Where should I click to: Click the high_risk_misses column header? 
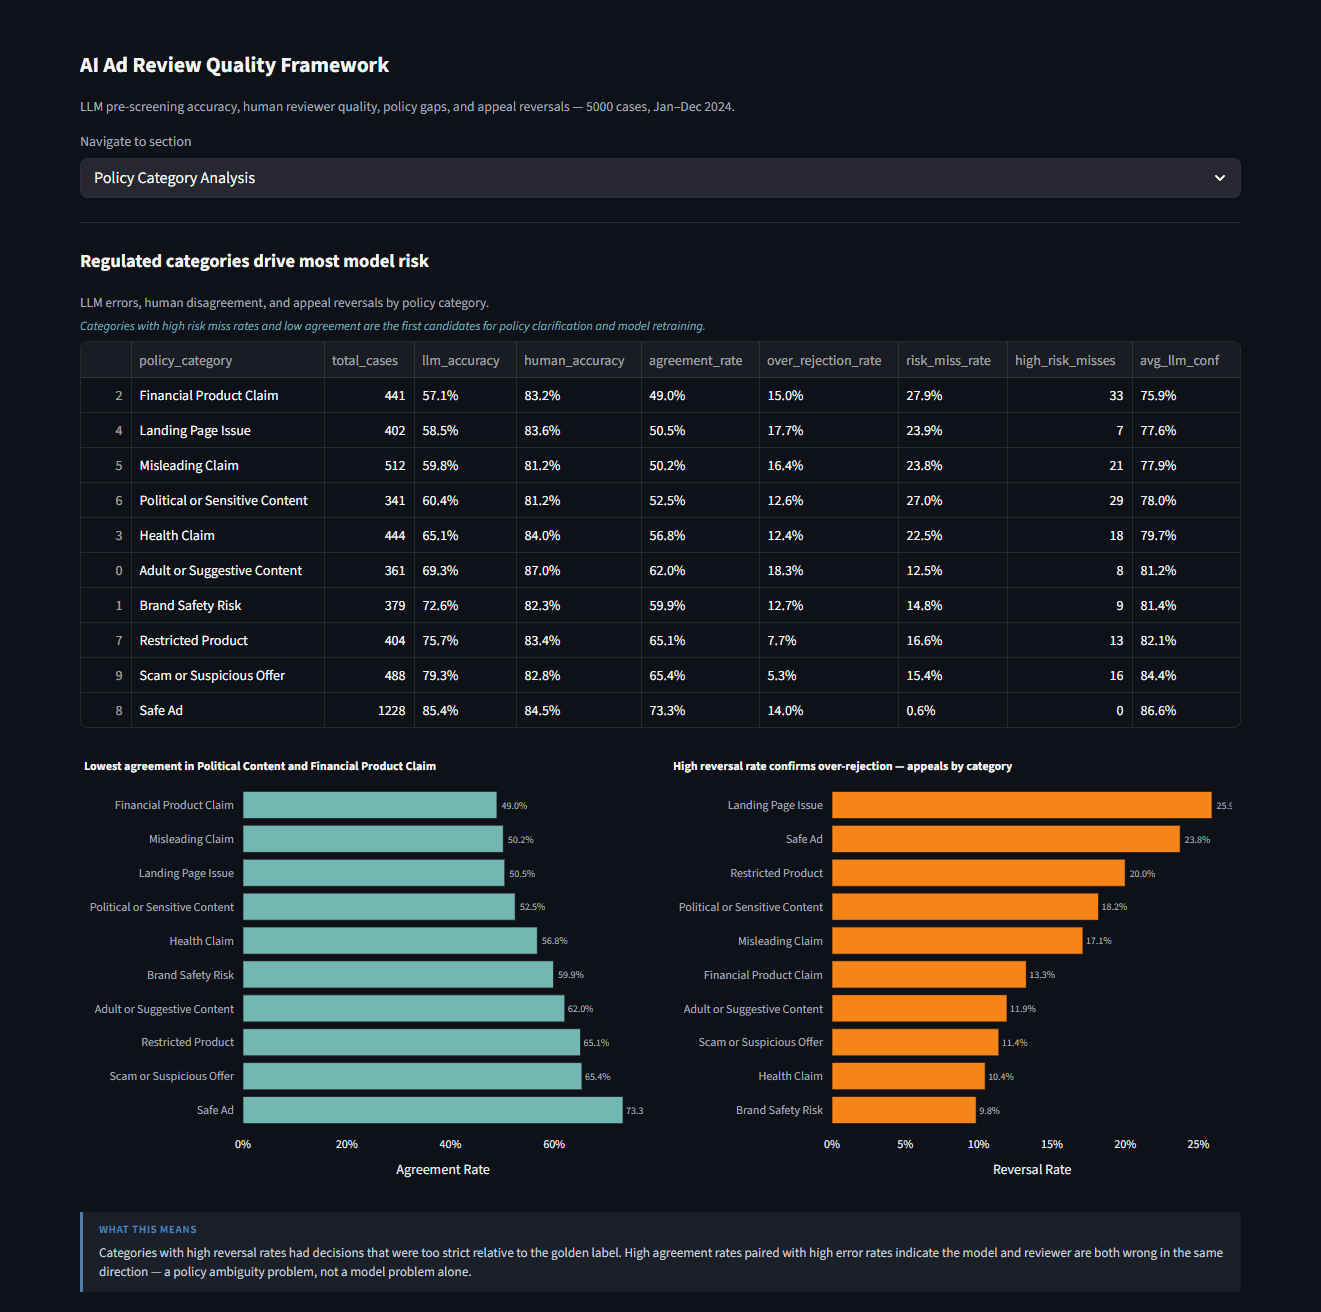click(x=1069, y=360)
